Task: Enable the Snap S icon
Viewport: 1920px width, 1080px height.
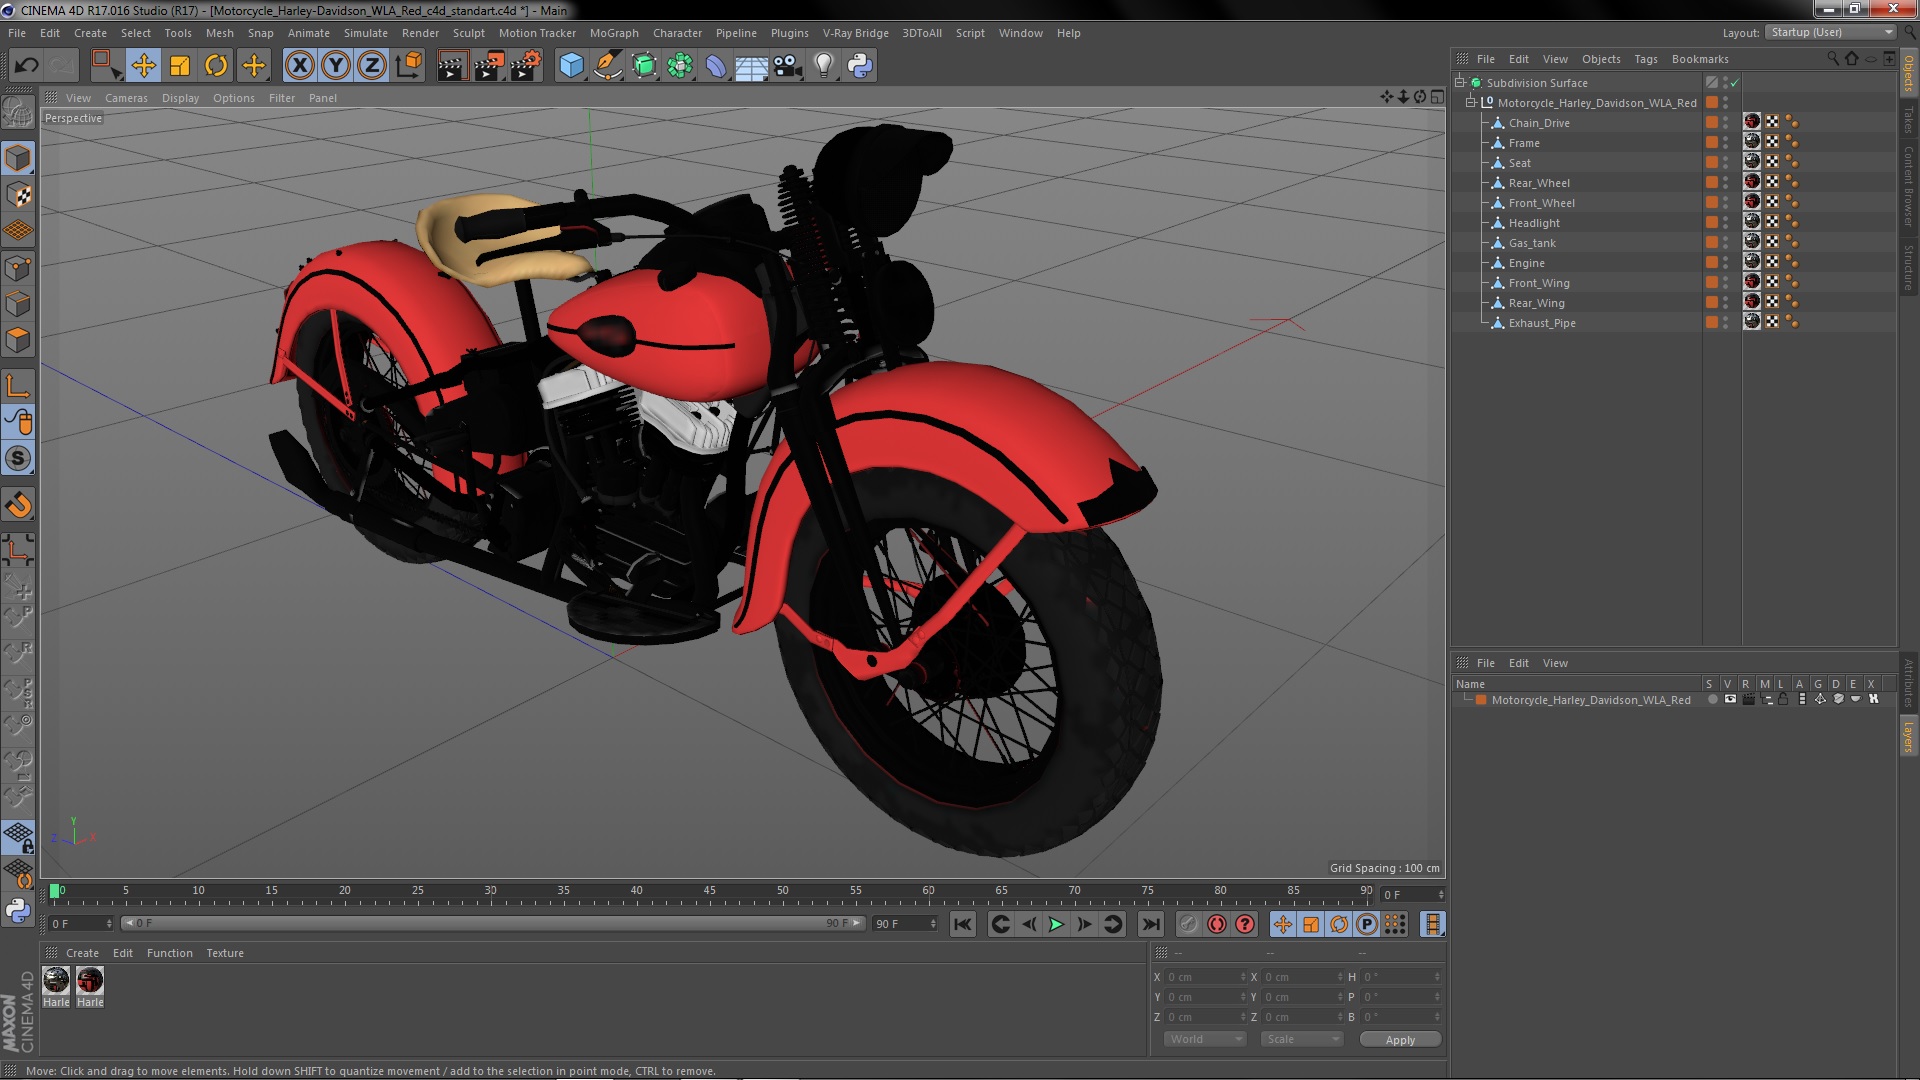Action: [18, 459]
